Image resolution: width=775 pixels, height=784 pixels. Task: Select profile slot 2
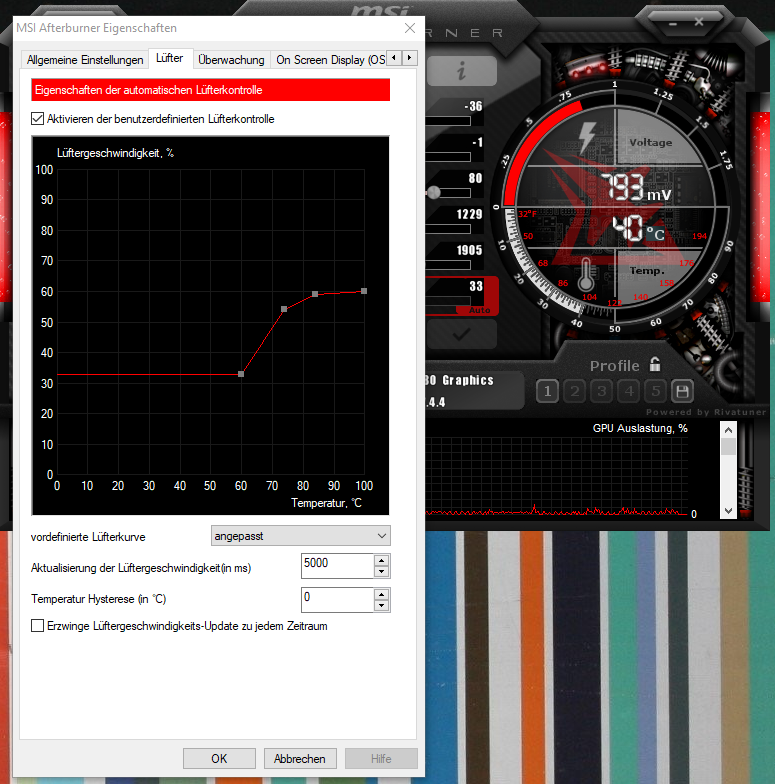575,391
